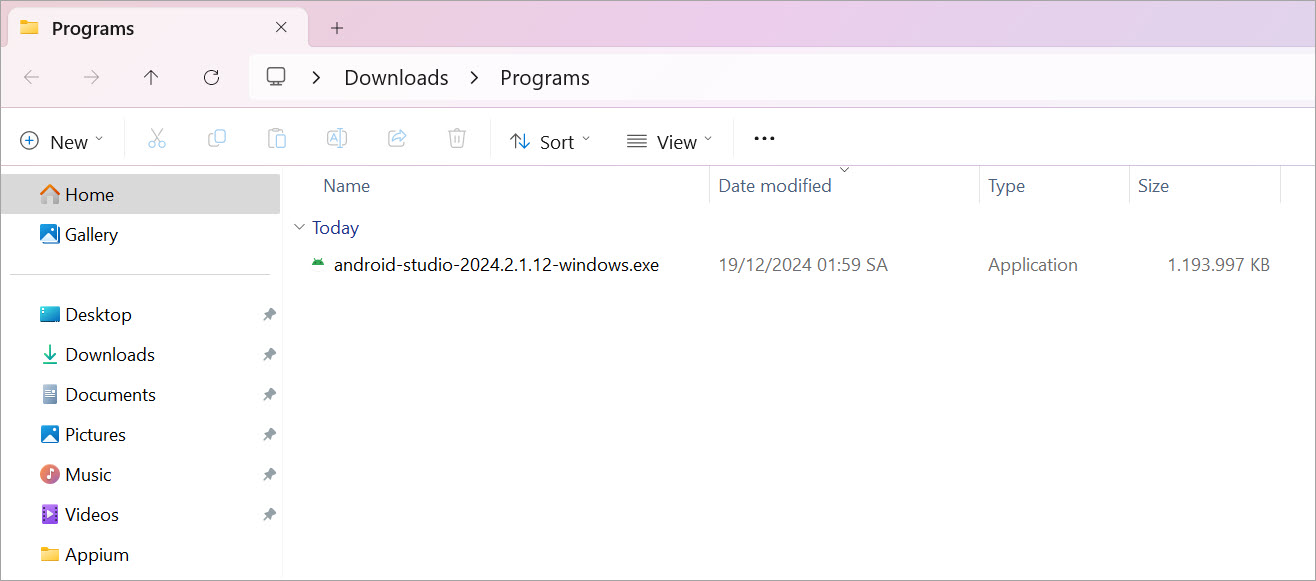
Task: Unpin Pictures using its pin icon
Action: click(x=269, y=434)
